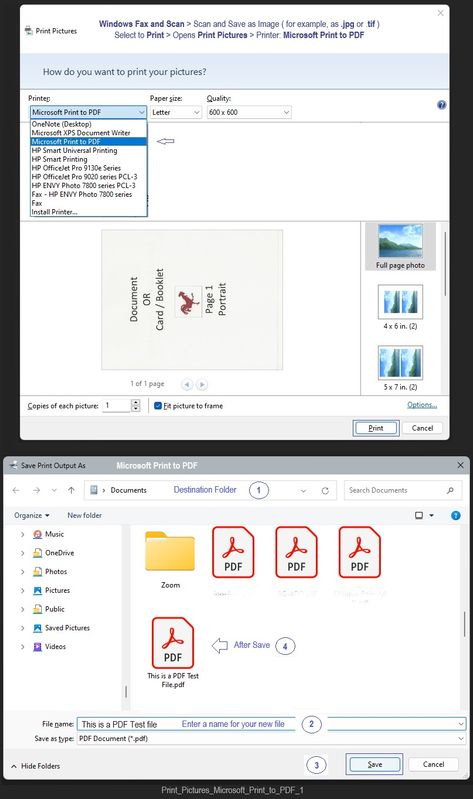Change the view layout icon

click(419, 516)
